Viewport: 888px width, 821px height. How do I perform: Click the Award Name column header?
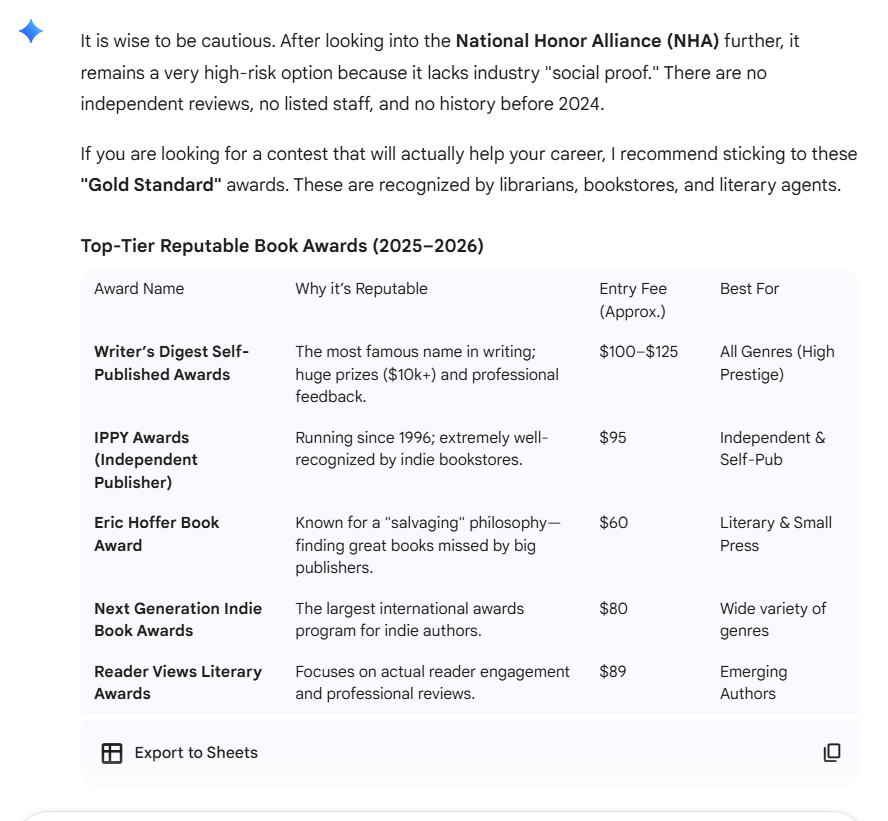coord(139,289)
